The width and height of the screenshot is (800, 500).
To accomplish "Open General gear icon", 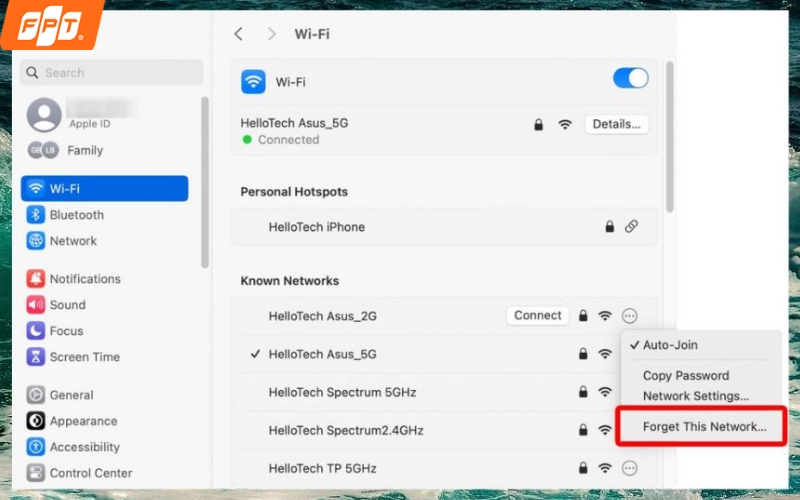I will [36, 395].
